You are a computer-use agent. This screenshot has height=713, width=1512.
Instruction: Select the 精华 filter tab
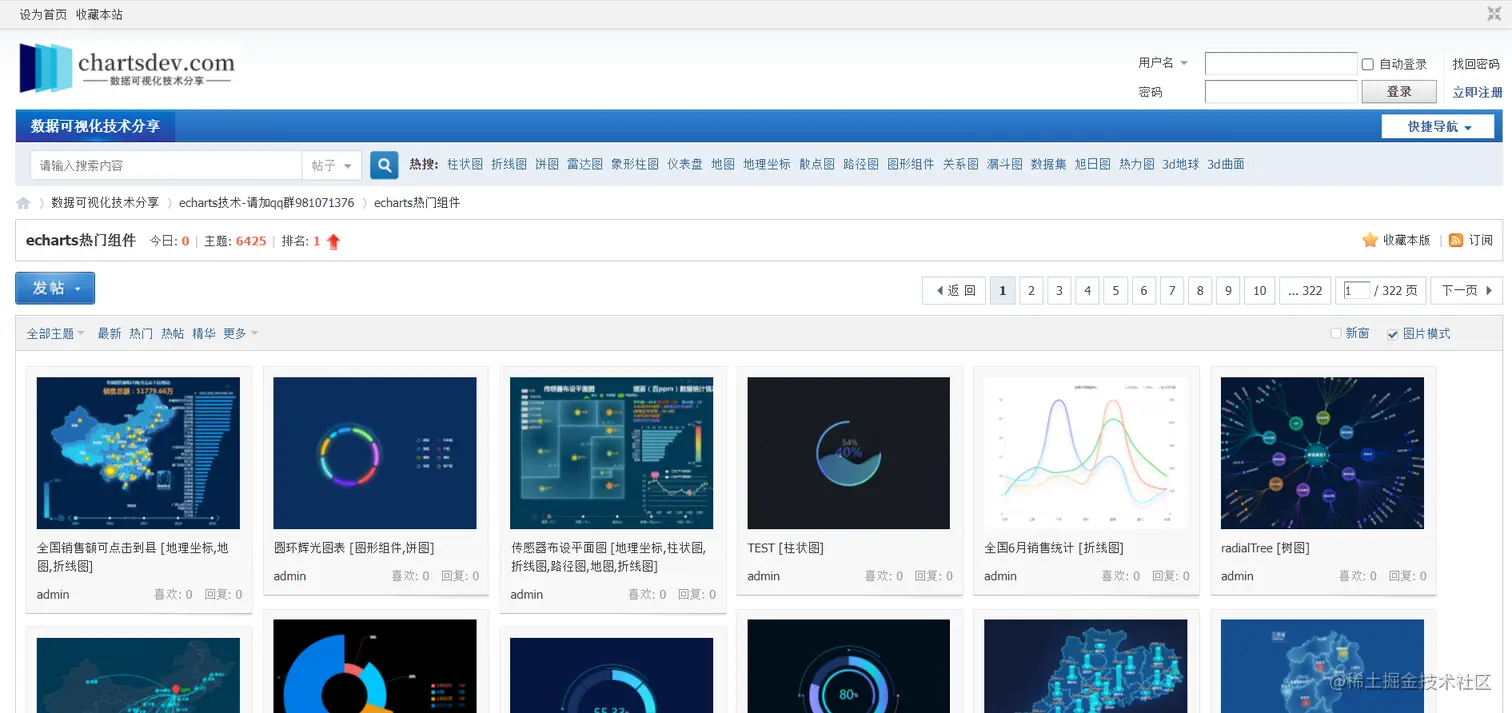204,334
